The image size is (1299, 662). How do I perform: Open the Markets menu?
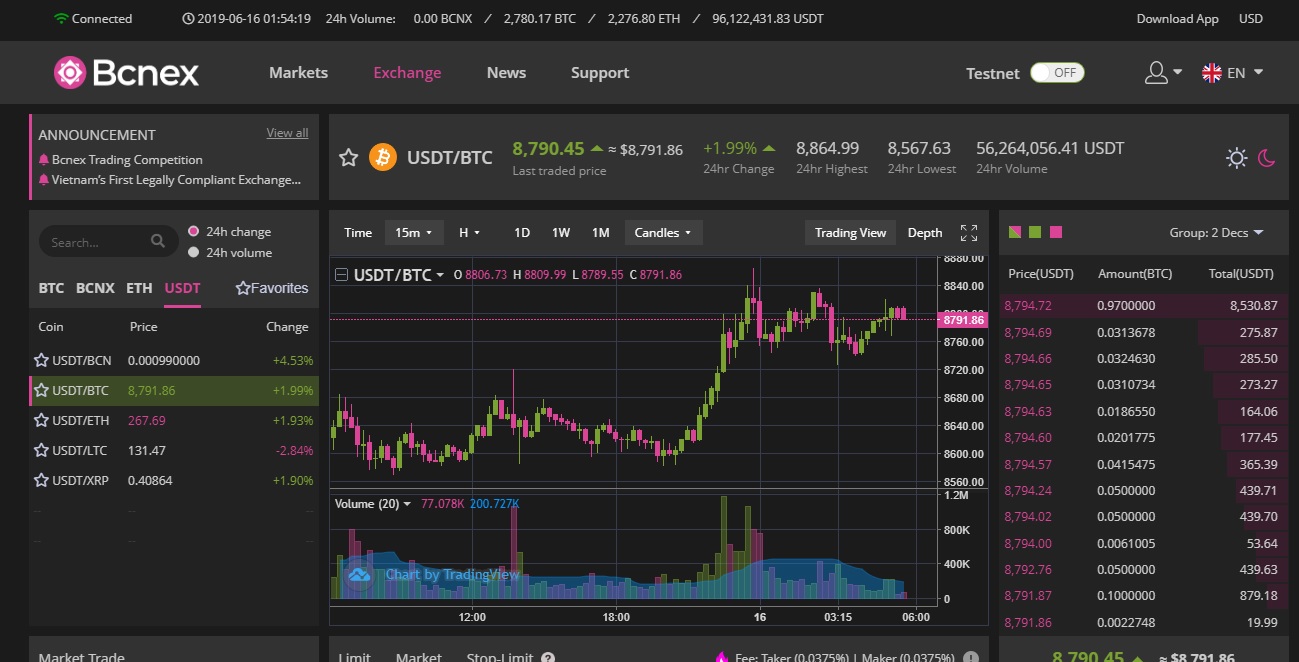click(298, 72)
